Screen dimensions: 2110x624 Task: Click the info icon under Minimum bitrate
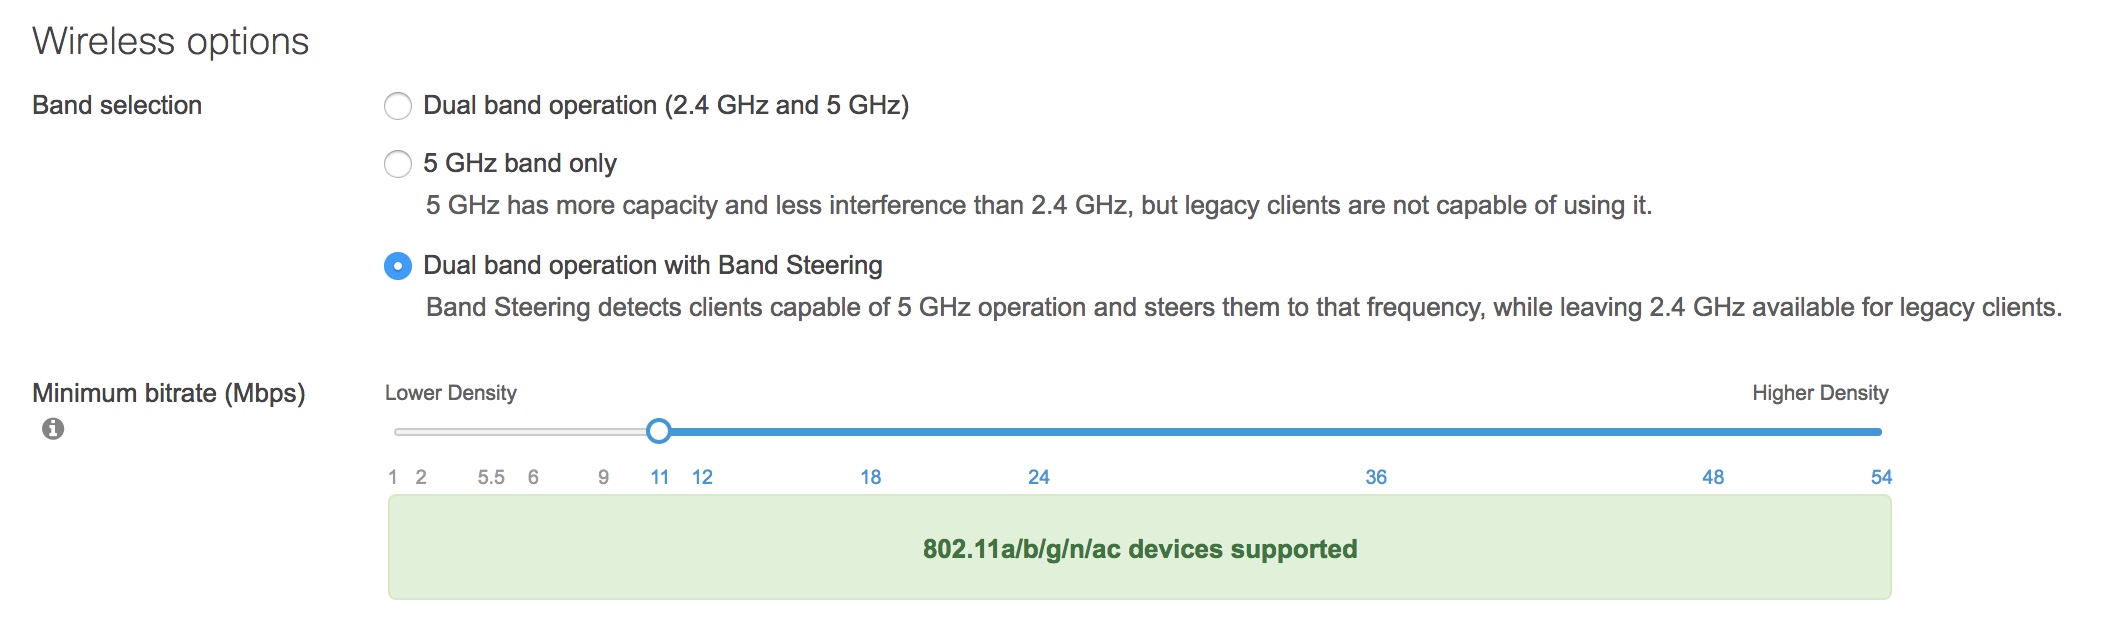pos(53,429)
